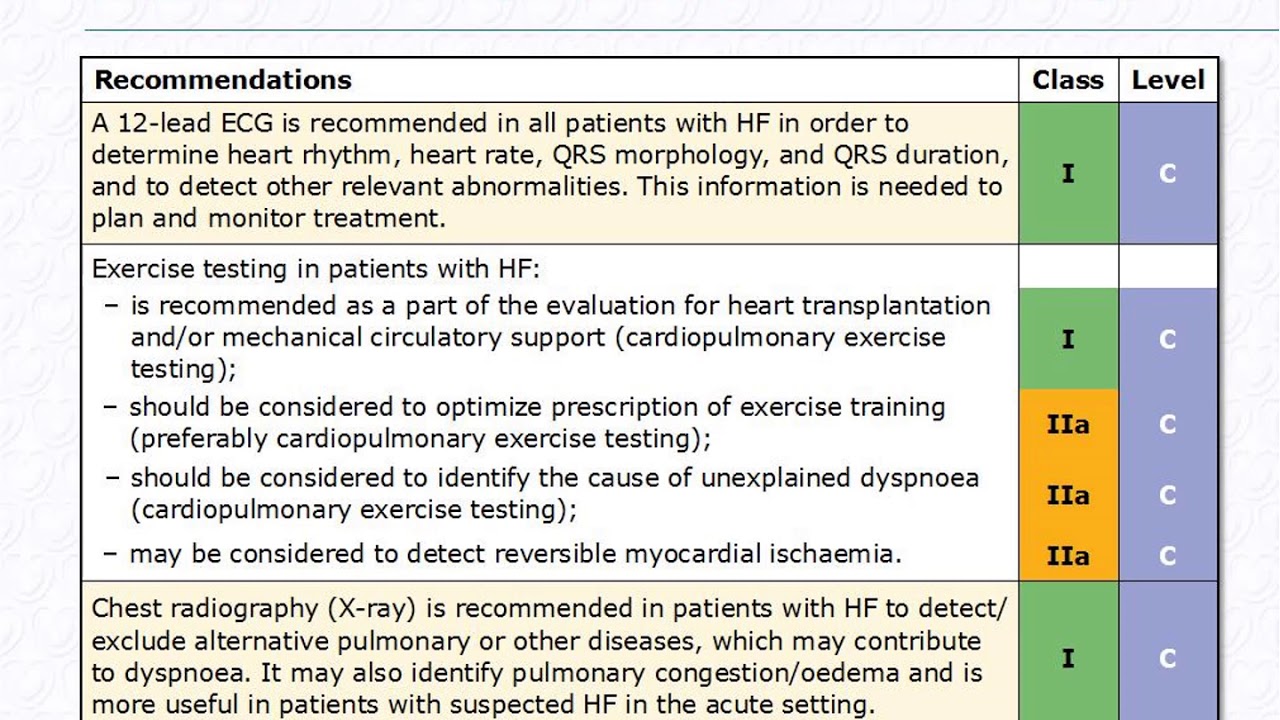Click Level C cell for chest radiography
1280x720 pixels.
pos(1168,658)
